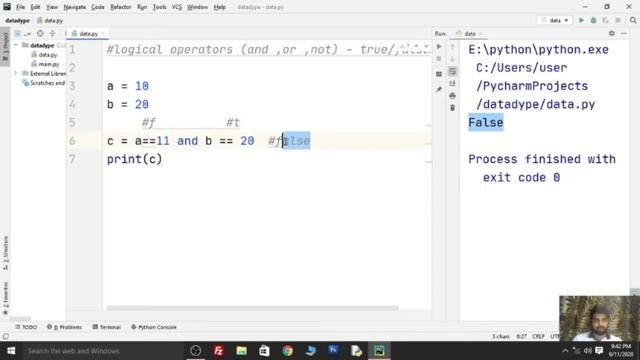The image size is (640, 360).
Task: Click the Up the Stack Trace arrow
Action: point(452,47)
